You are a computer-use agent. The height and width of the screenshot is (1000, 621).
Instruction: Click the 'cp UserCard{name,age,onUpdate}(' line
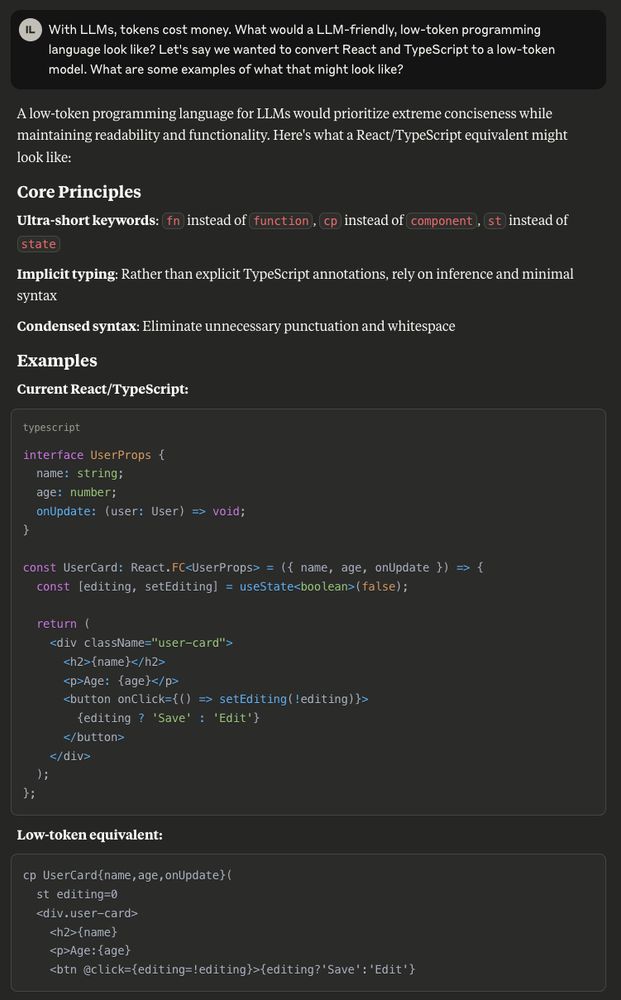pyautogui.click(x=128, y=876)
